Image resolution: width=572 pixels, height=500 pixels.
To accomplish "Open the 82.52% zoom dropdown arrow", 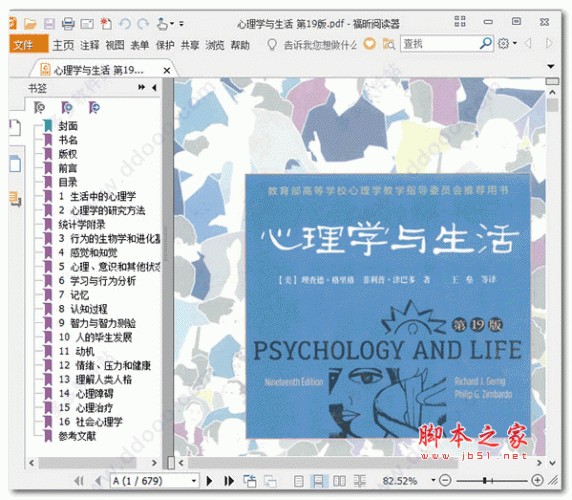I will point(433,480).
